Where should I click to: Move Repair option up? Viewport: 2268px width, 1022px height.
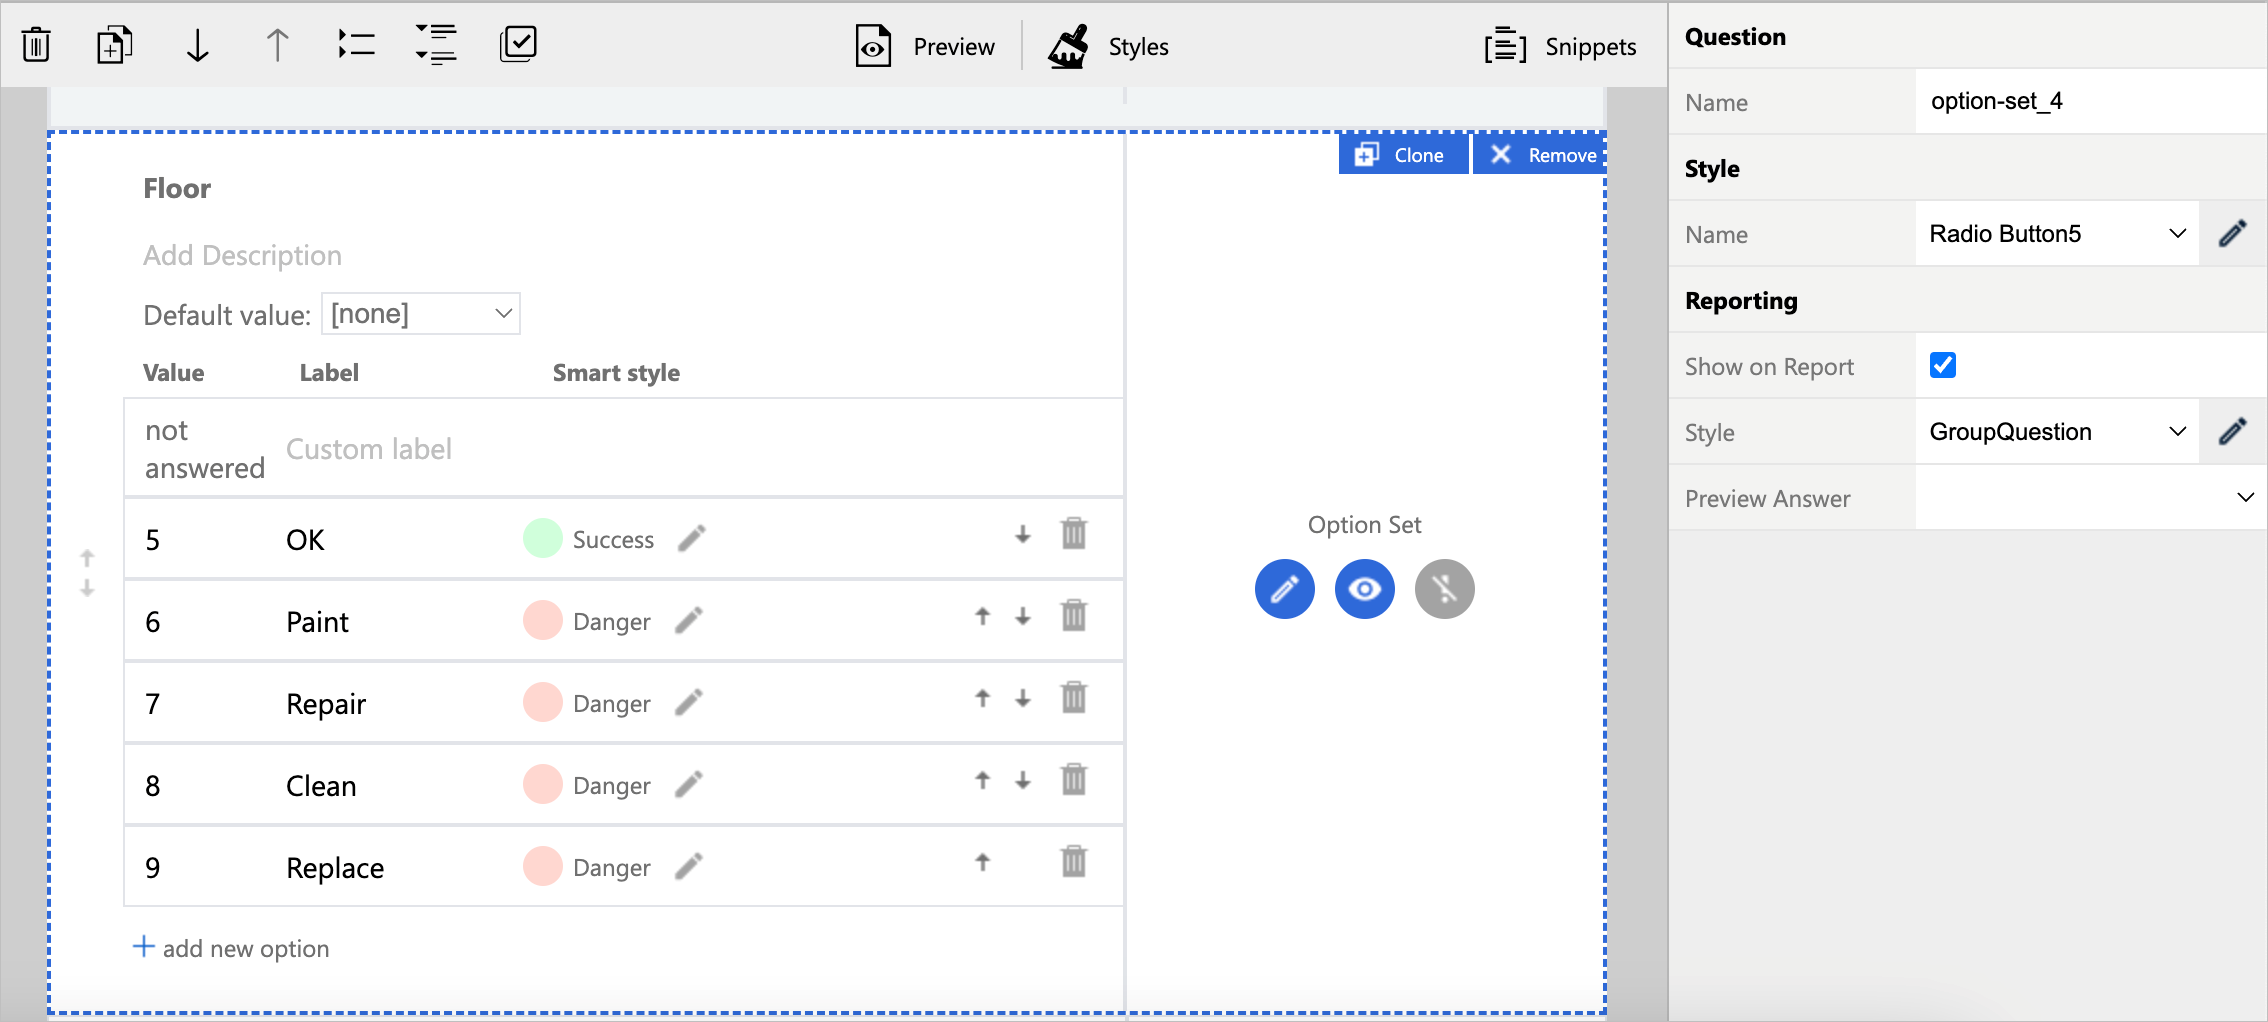pyautogui.click(x=983, y=699)
